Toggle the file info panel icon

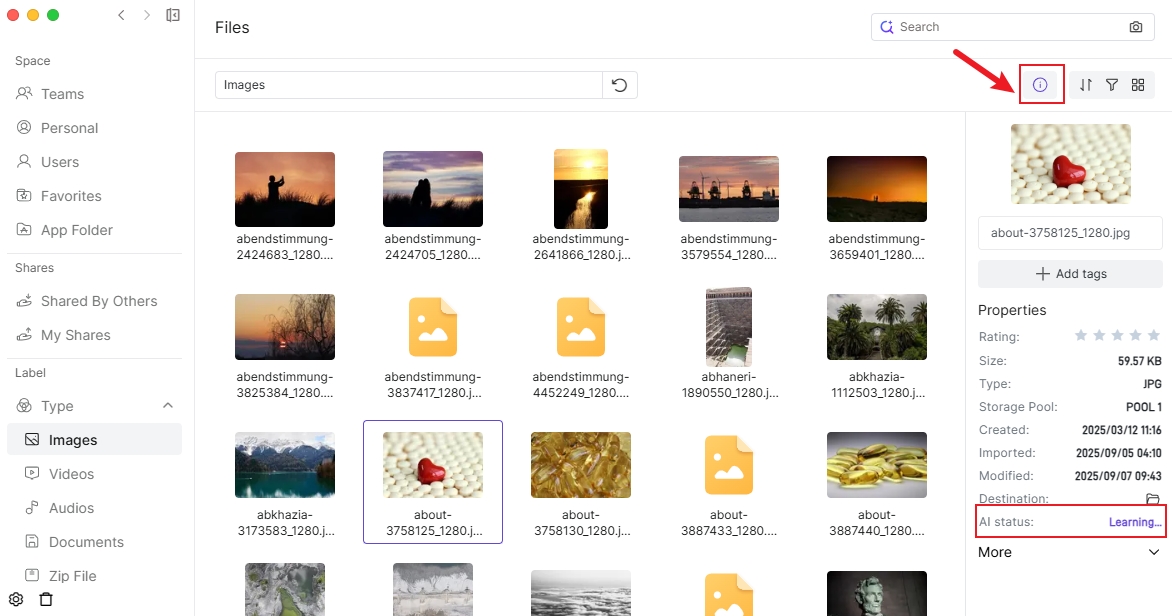(x=1040, y=85)
